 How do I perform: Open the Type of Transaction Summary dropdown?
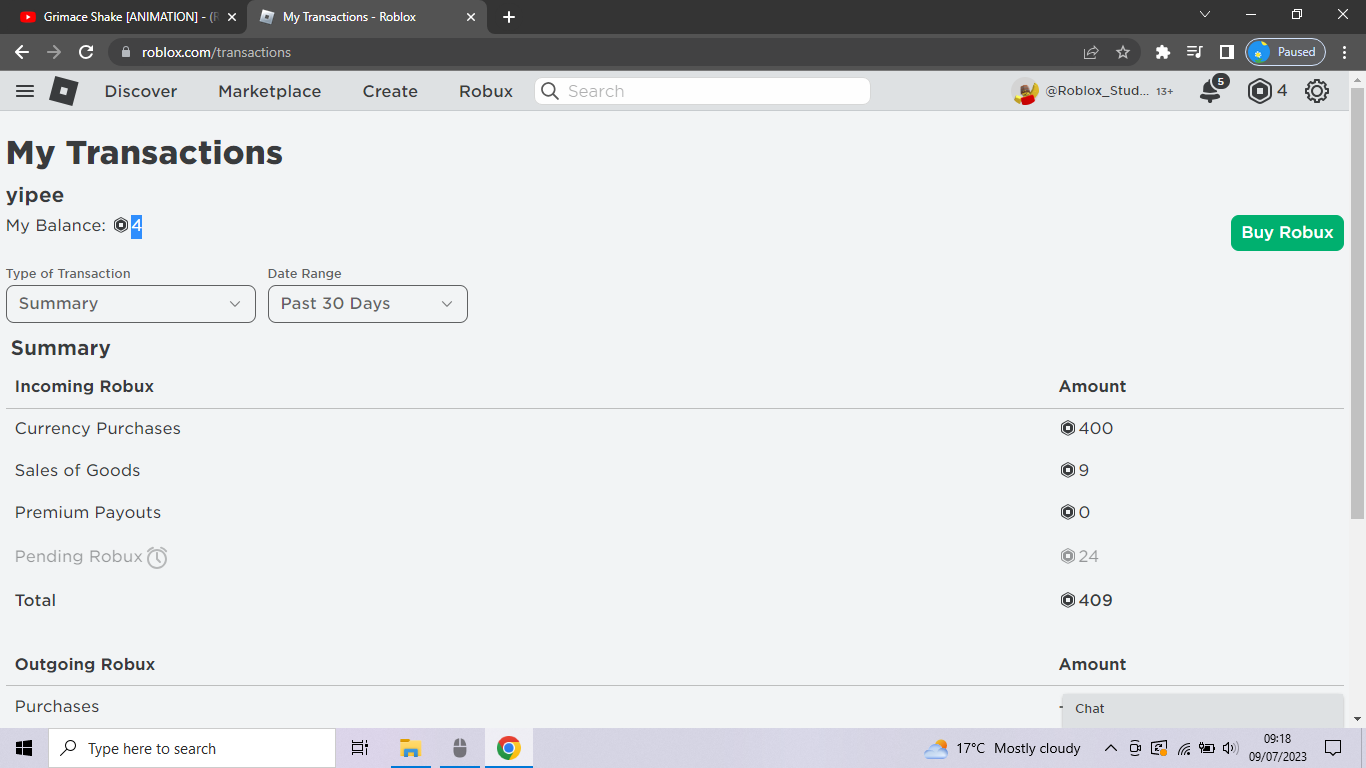click(x=131, y=304)
